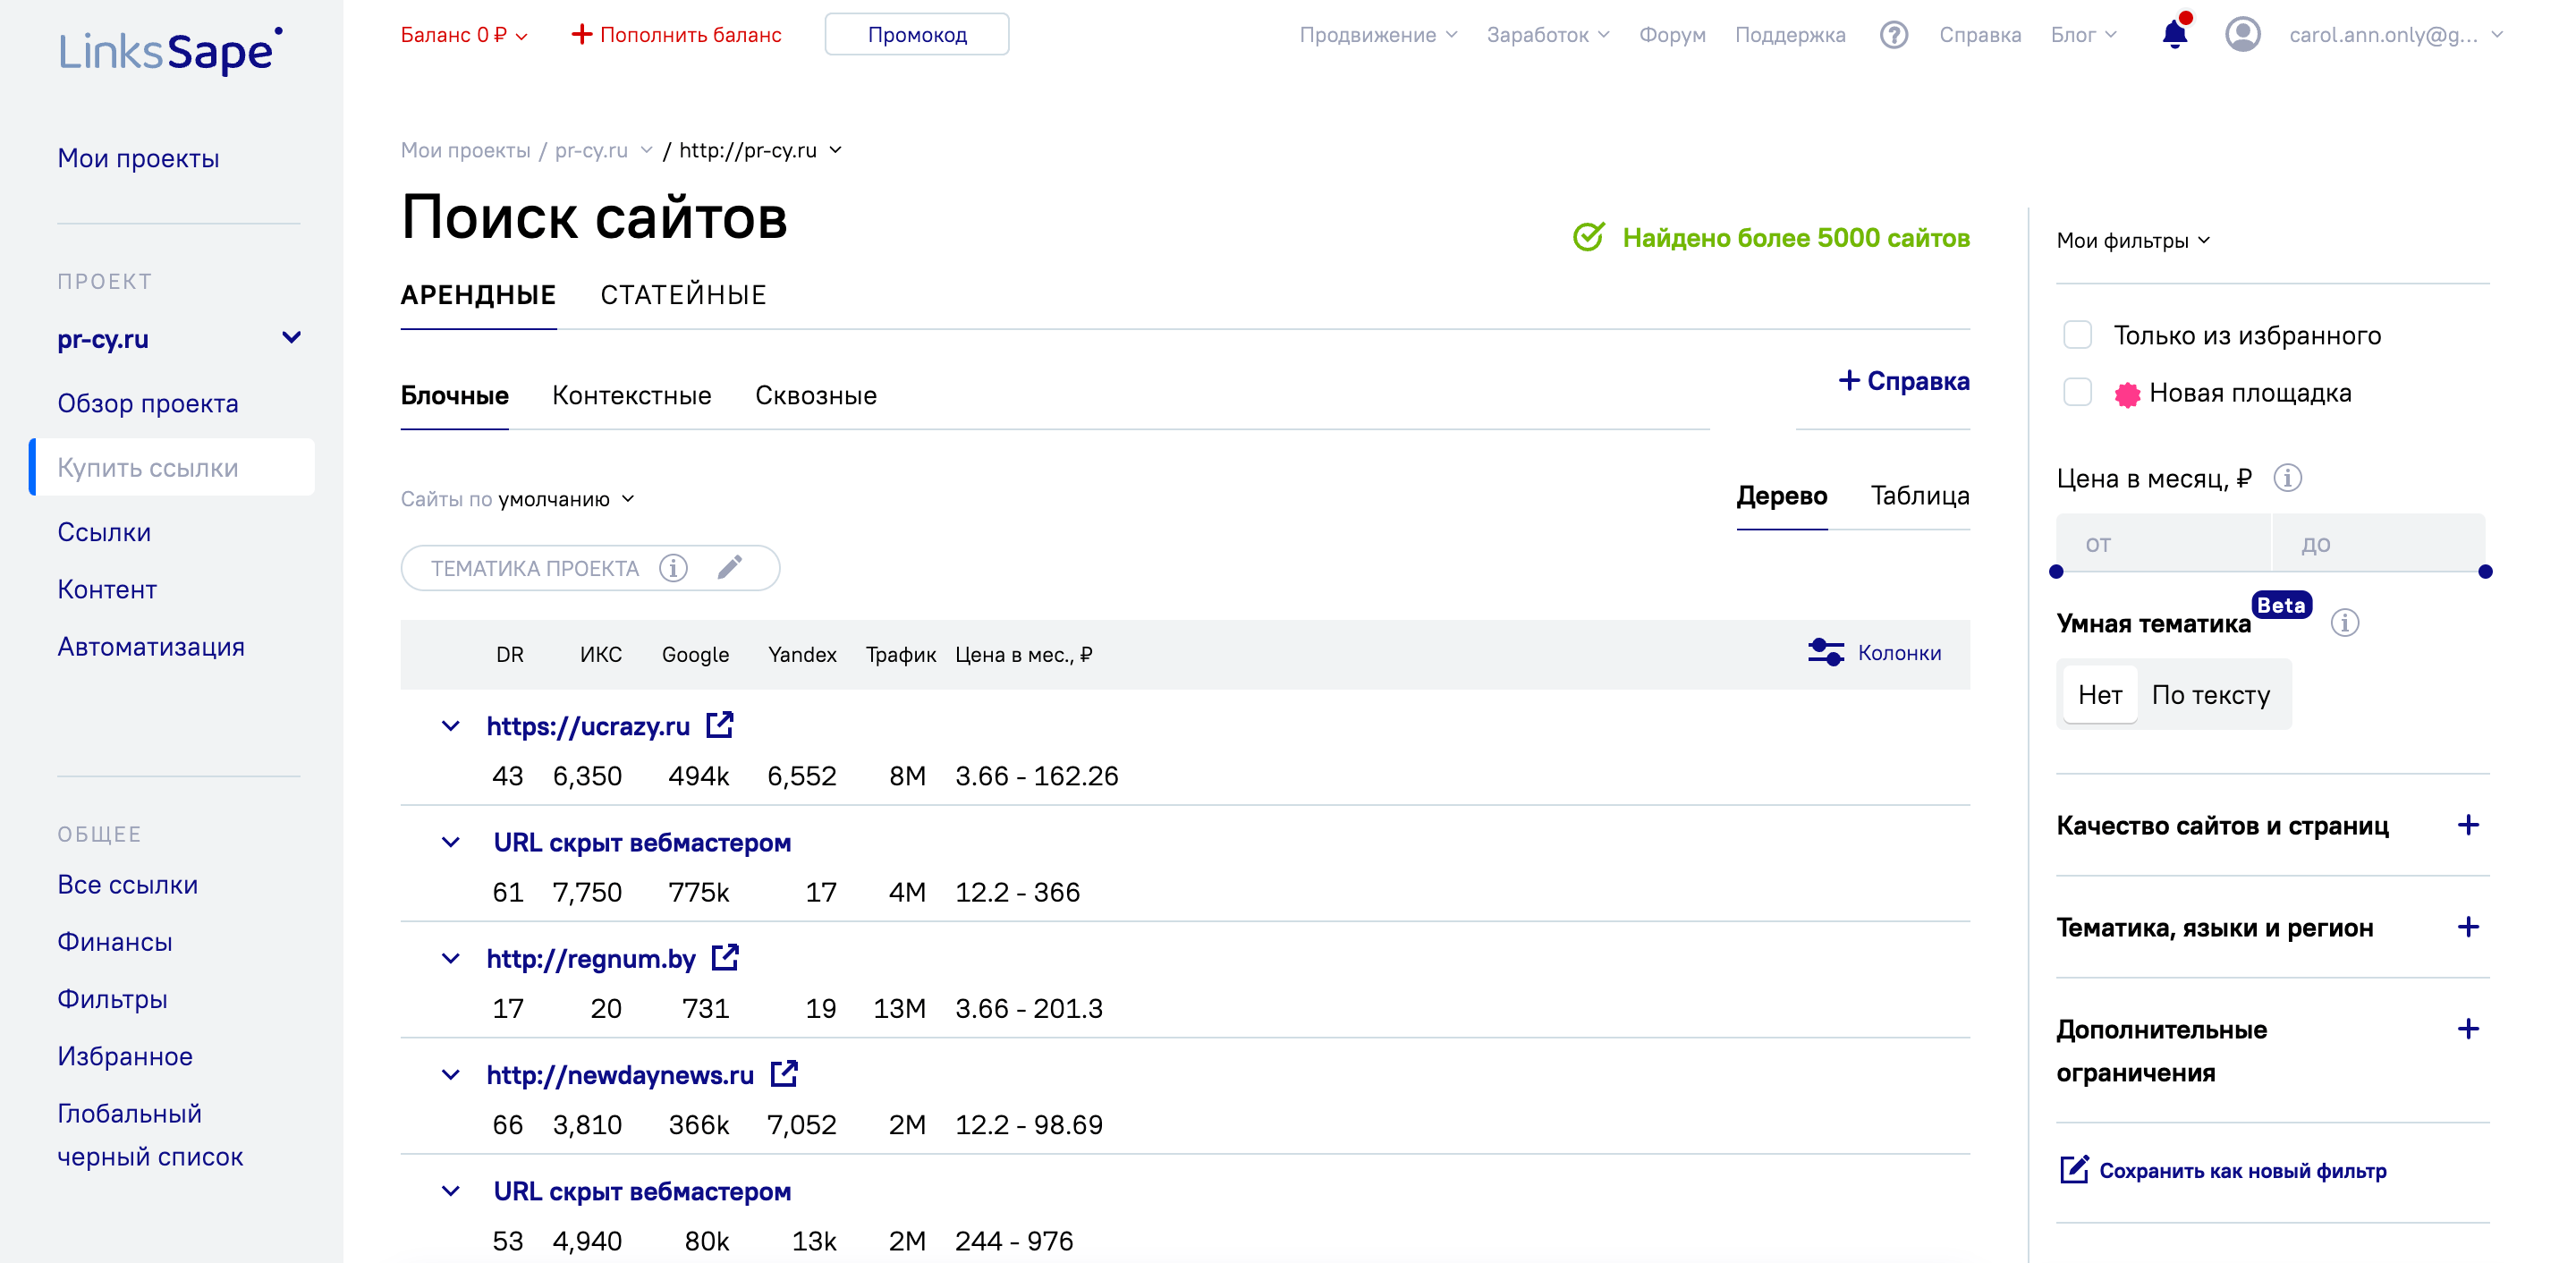
Task: Tick the Только из избранного checkbox
Action: (2078, 334)
